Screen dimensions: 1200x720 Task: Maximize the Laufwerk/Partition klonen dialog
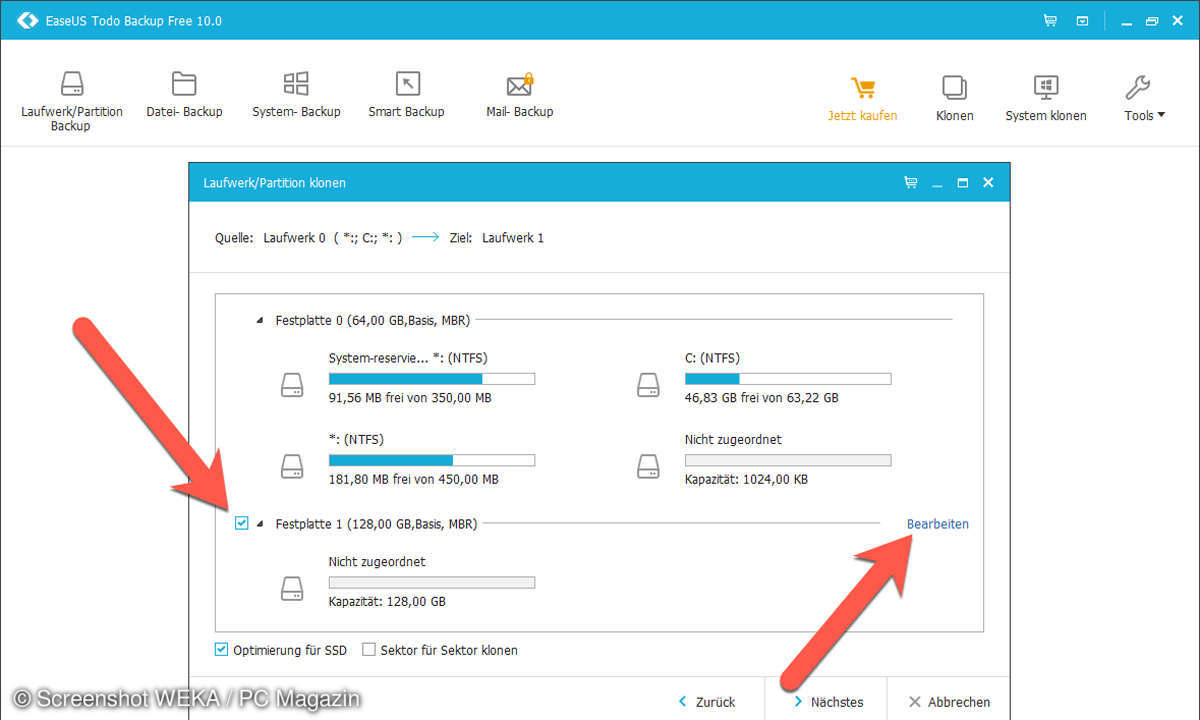click(962, 183)
